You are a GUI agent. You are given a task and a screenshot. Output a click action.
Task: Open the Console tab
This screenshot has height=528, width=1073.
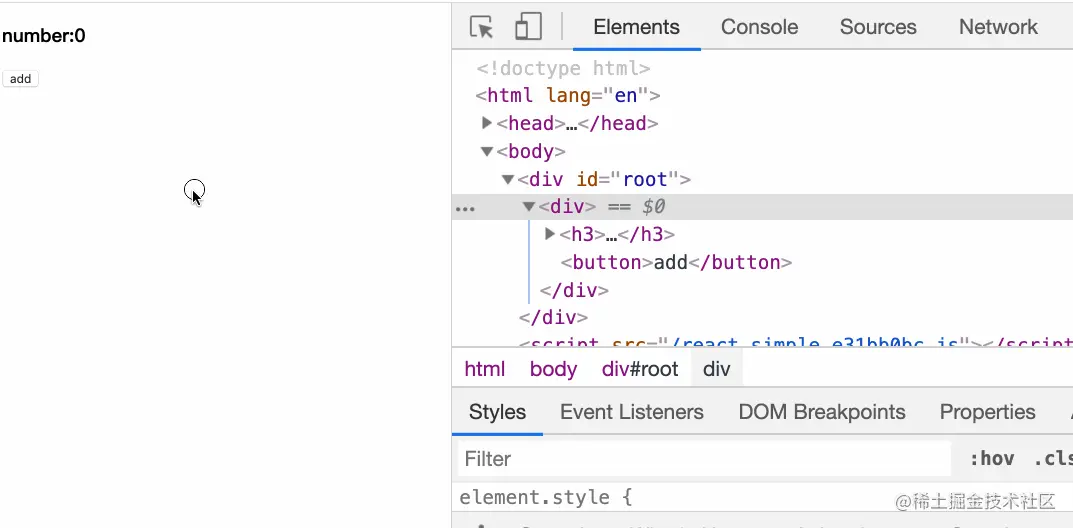(759, 27)
